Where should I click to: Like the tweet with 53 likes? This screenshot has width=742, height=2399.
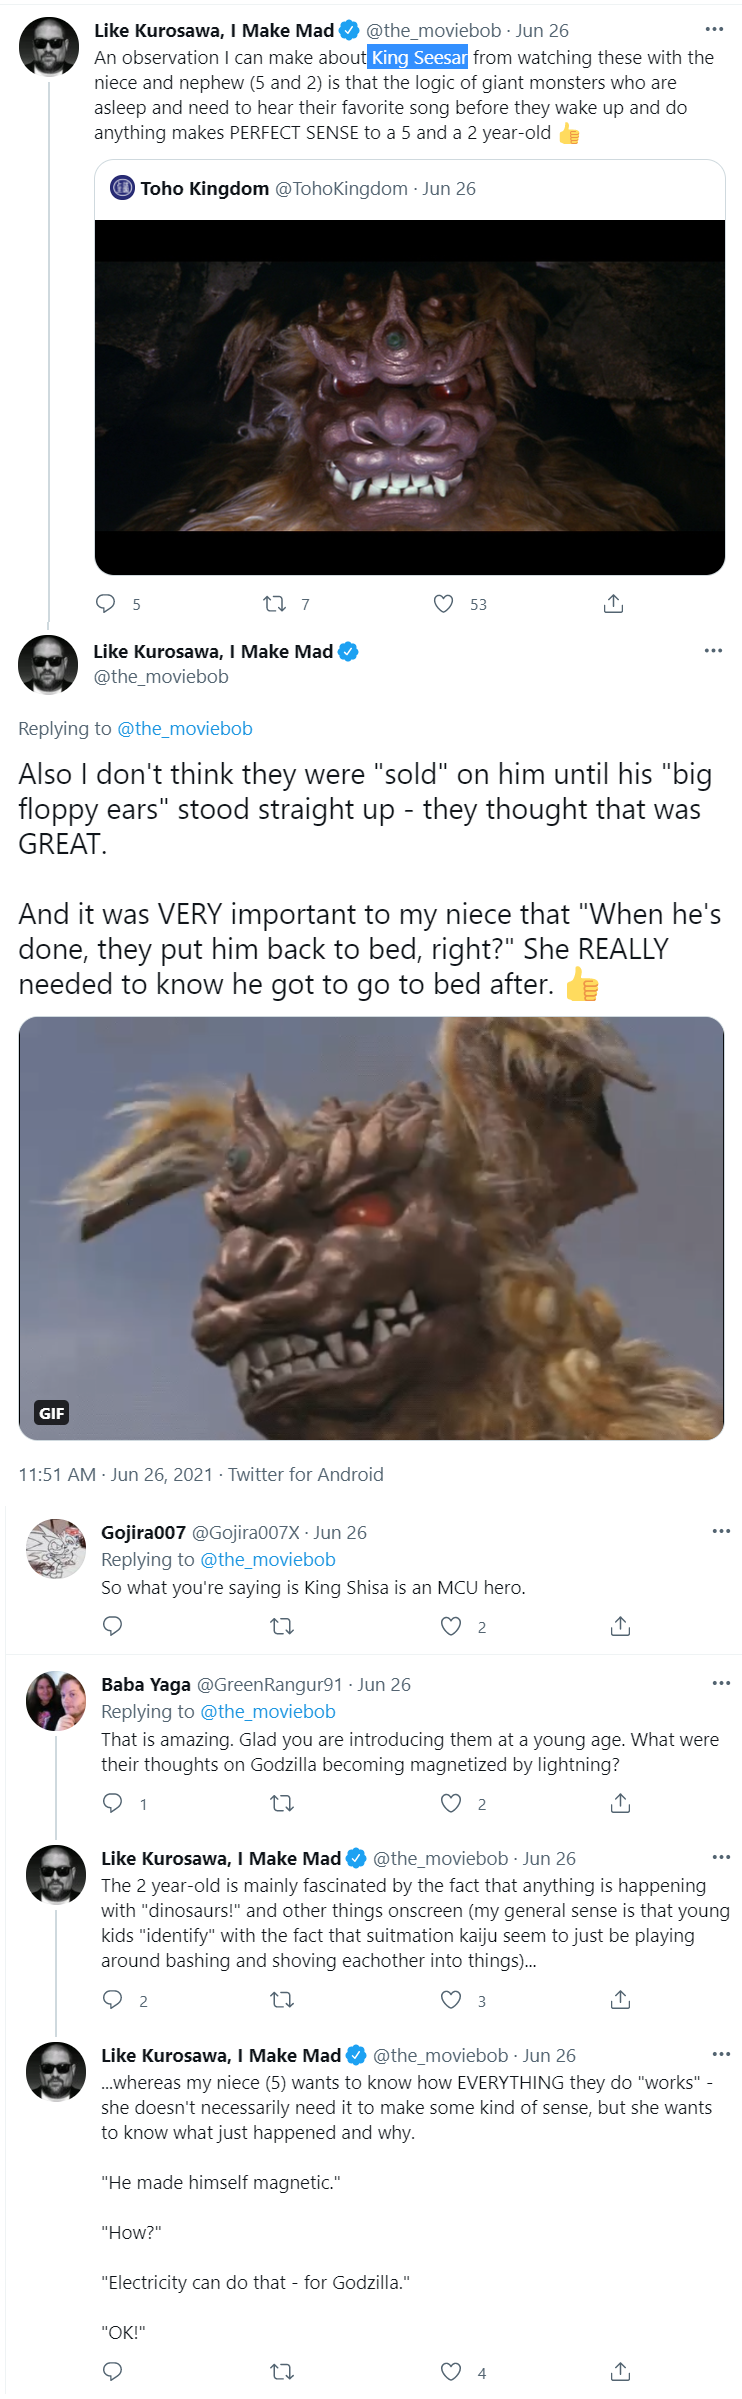pos(443,603)
